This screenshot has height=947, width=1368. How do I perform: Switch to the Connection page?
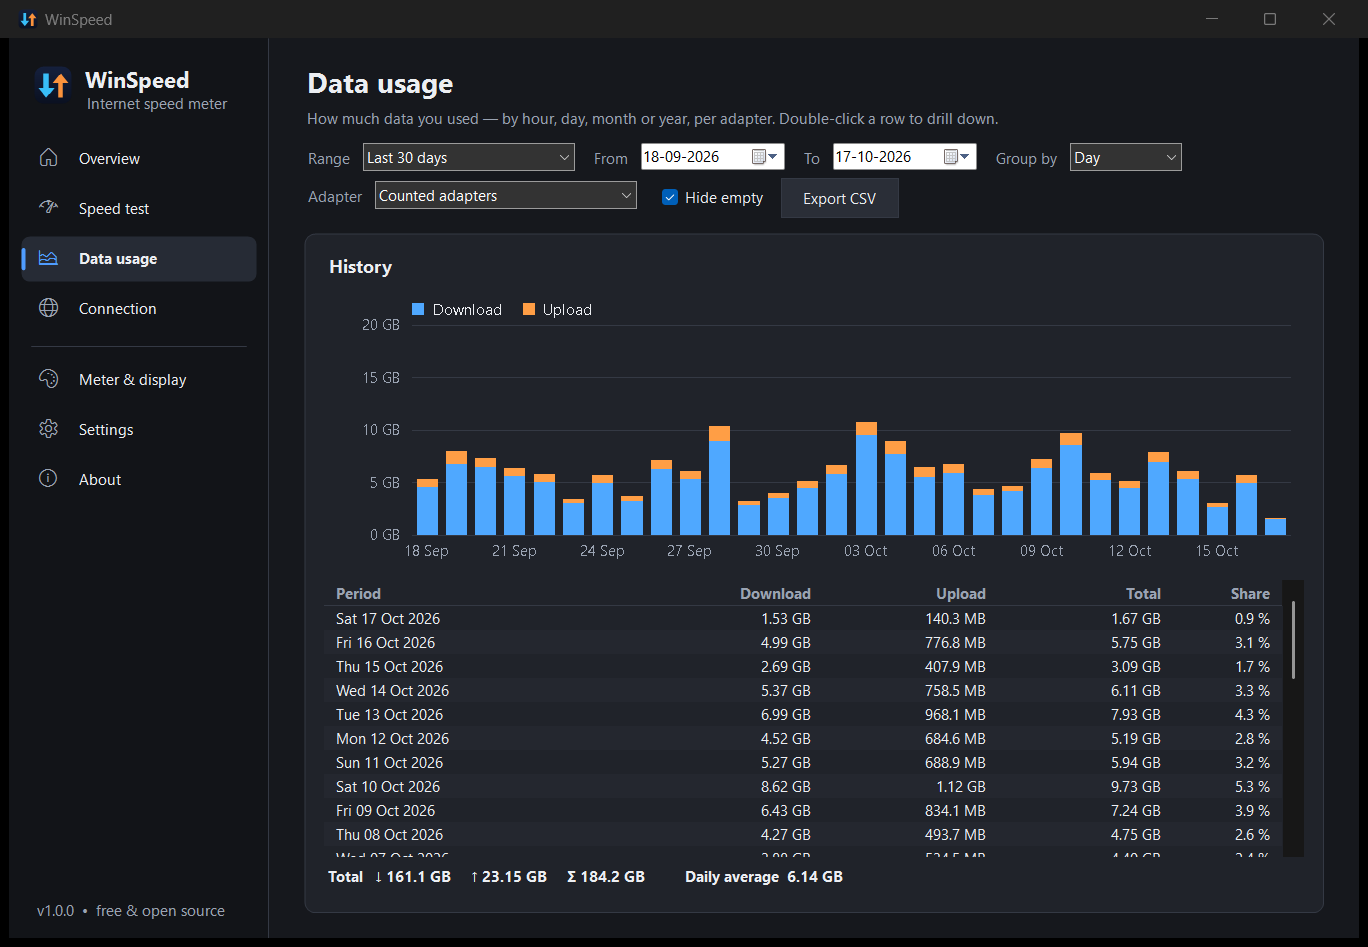139,308
